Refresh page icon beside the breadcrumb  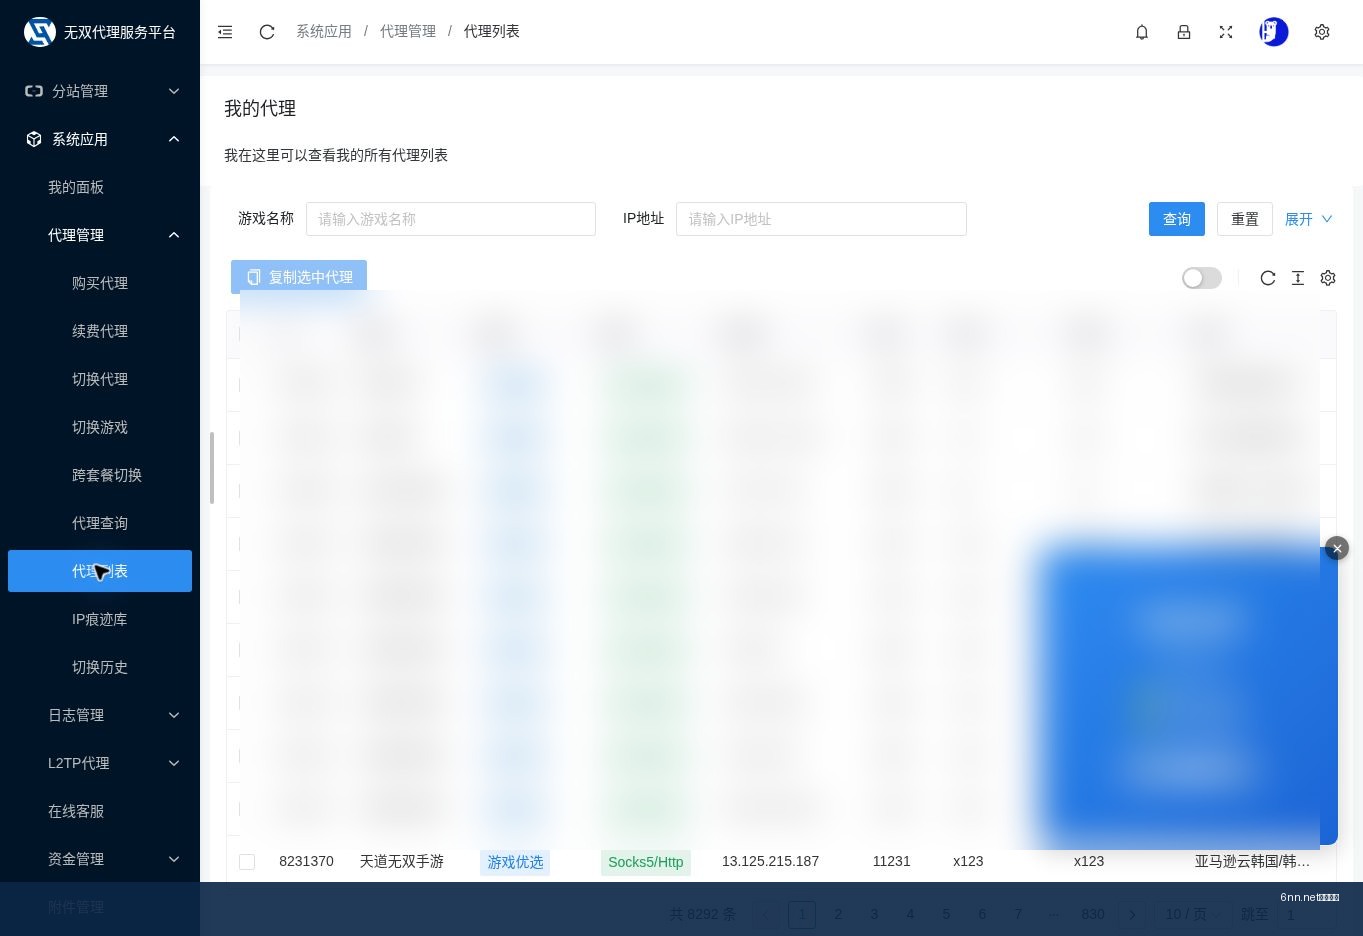267,32
